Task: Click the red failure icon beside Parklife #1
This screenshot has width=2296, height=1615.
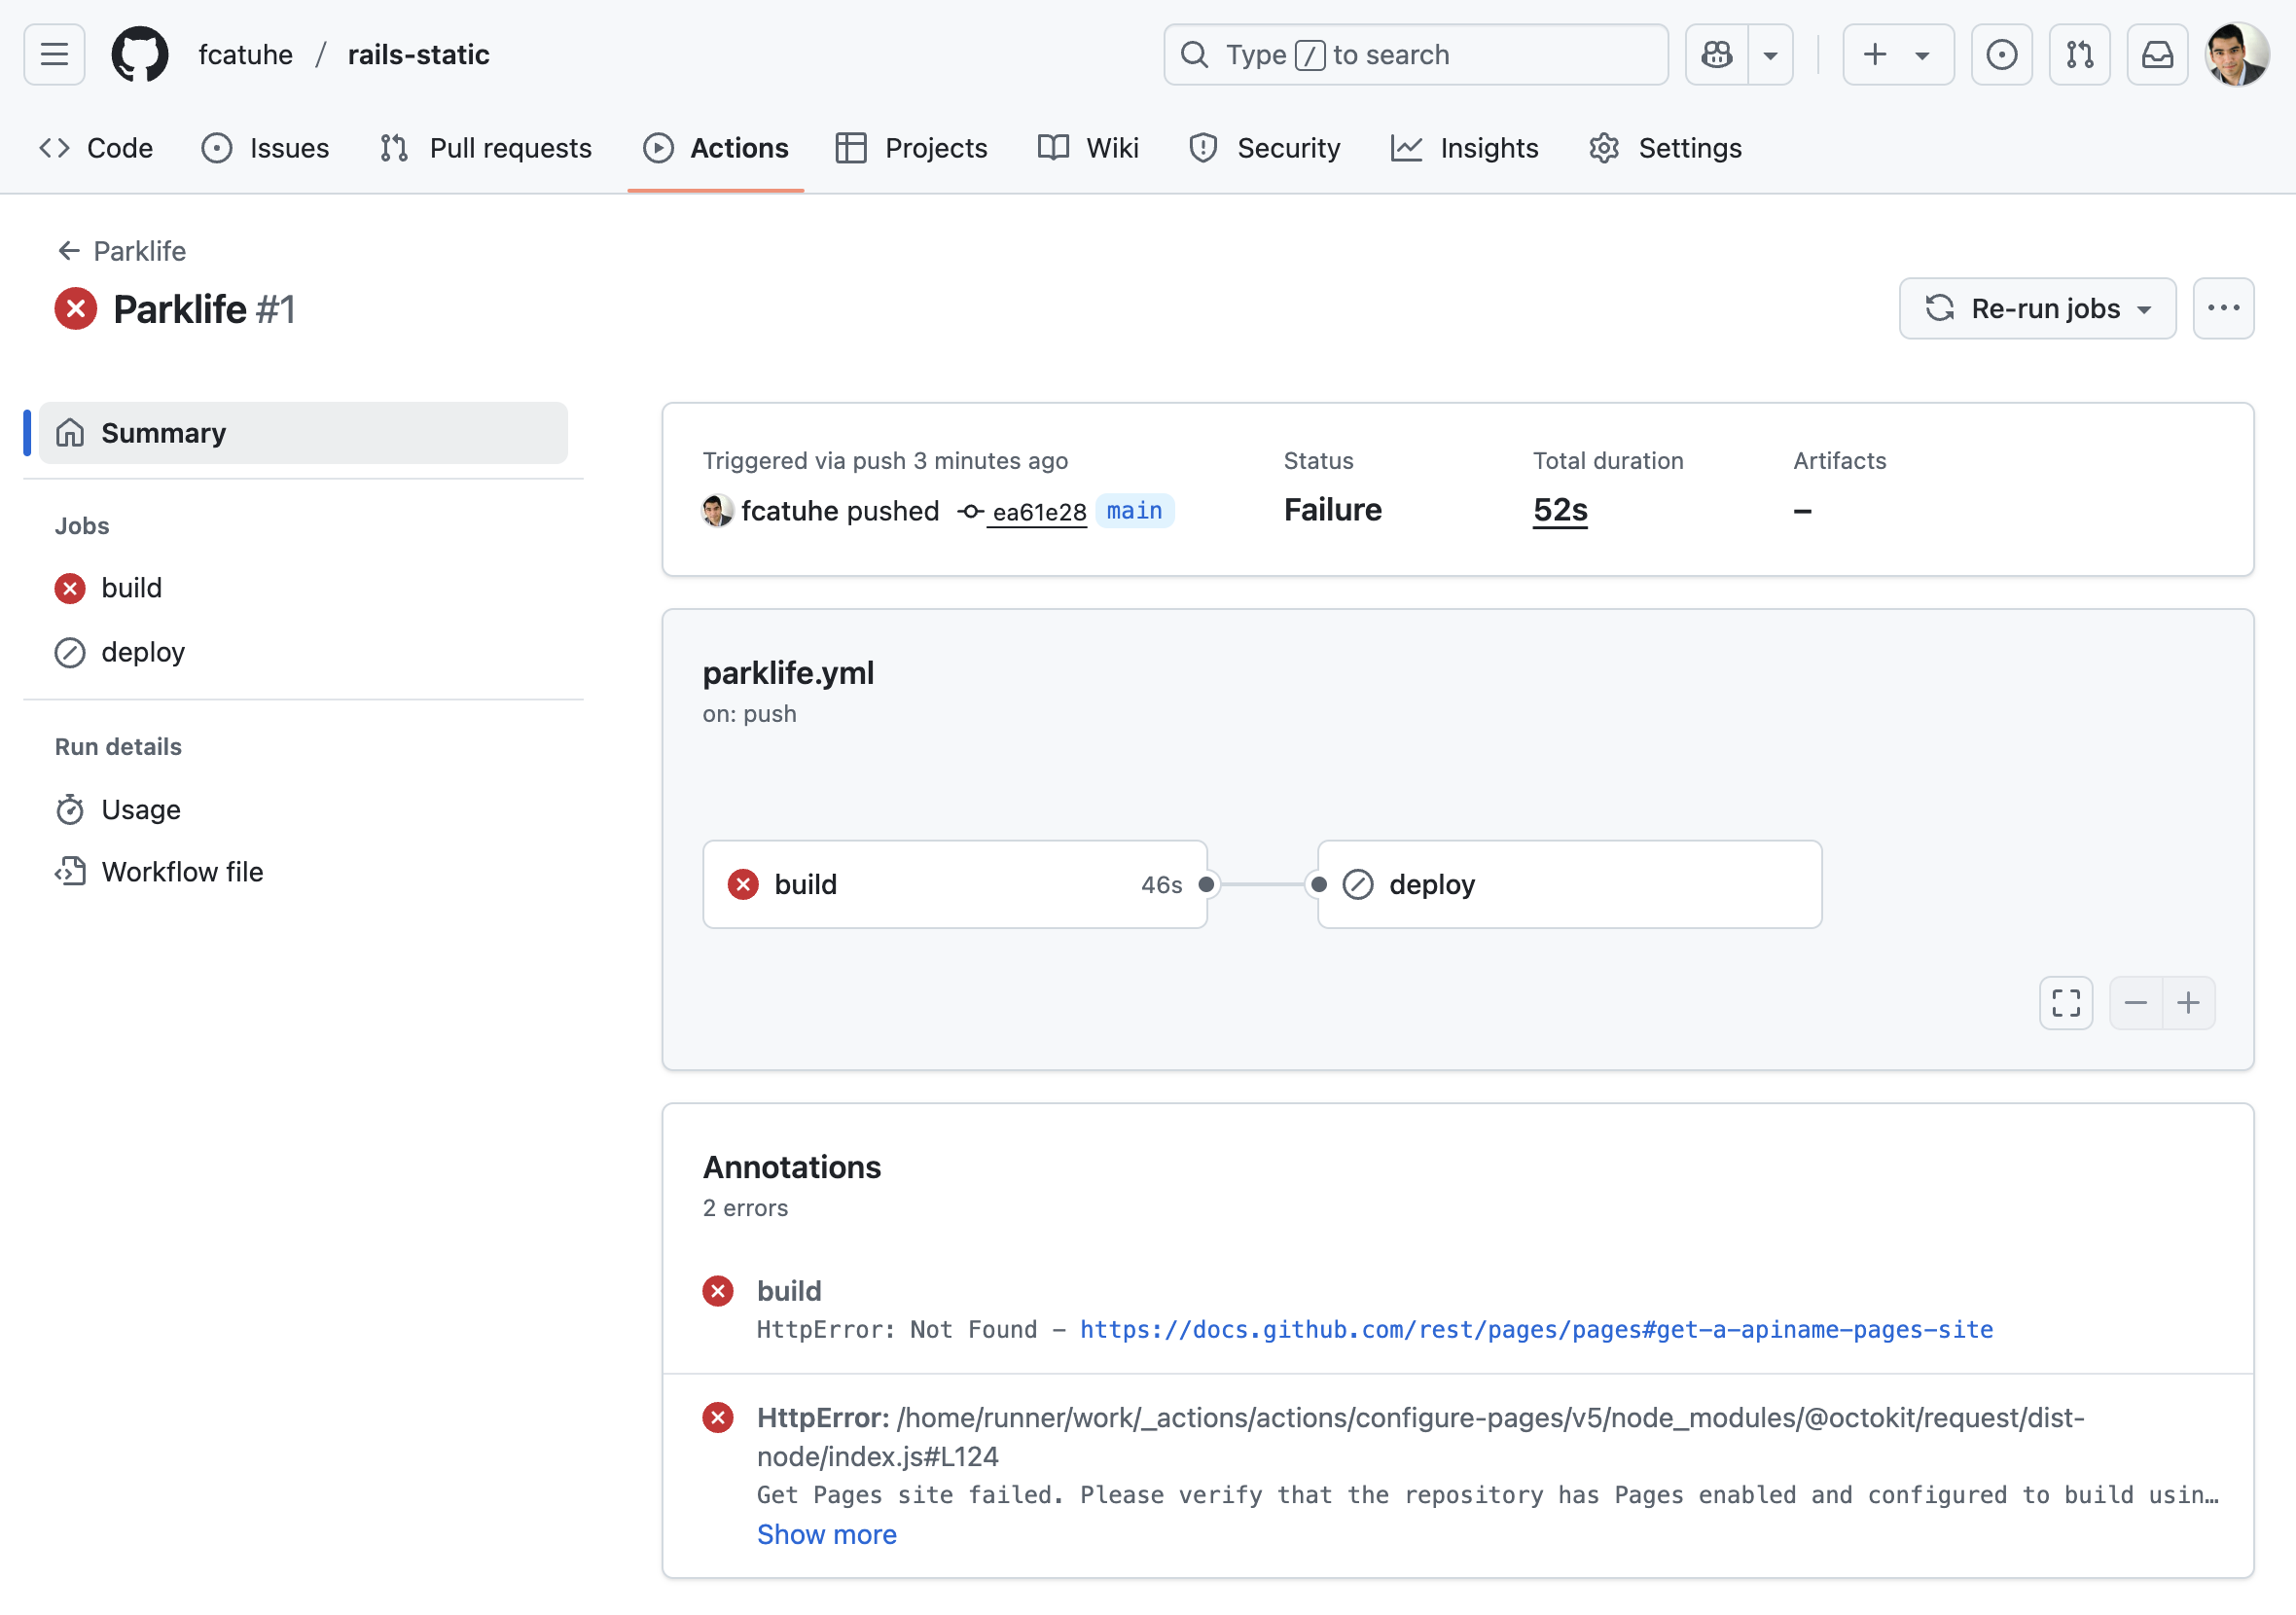Action: (76, 308)
